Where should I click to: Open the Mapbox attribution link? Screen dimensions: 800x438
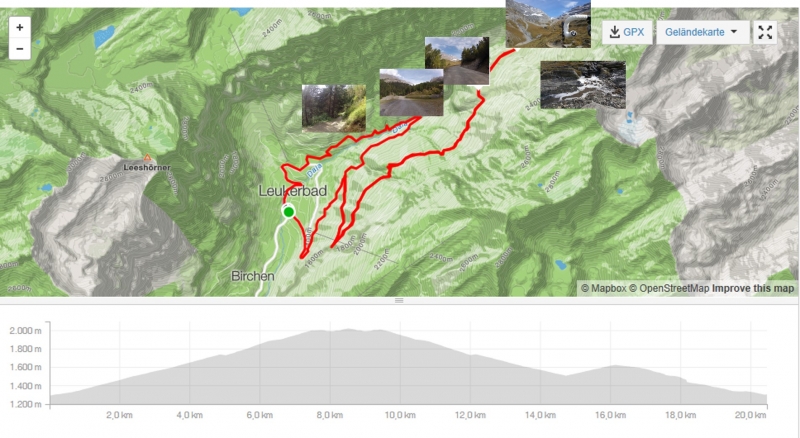(x=604, y=288)
